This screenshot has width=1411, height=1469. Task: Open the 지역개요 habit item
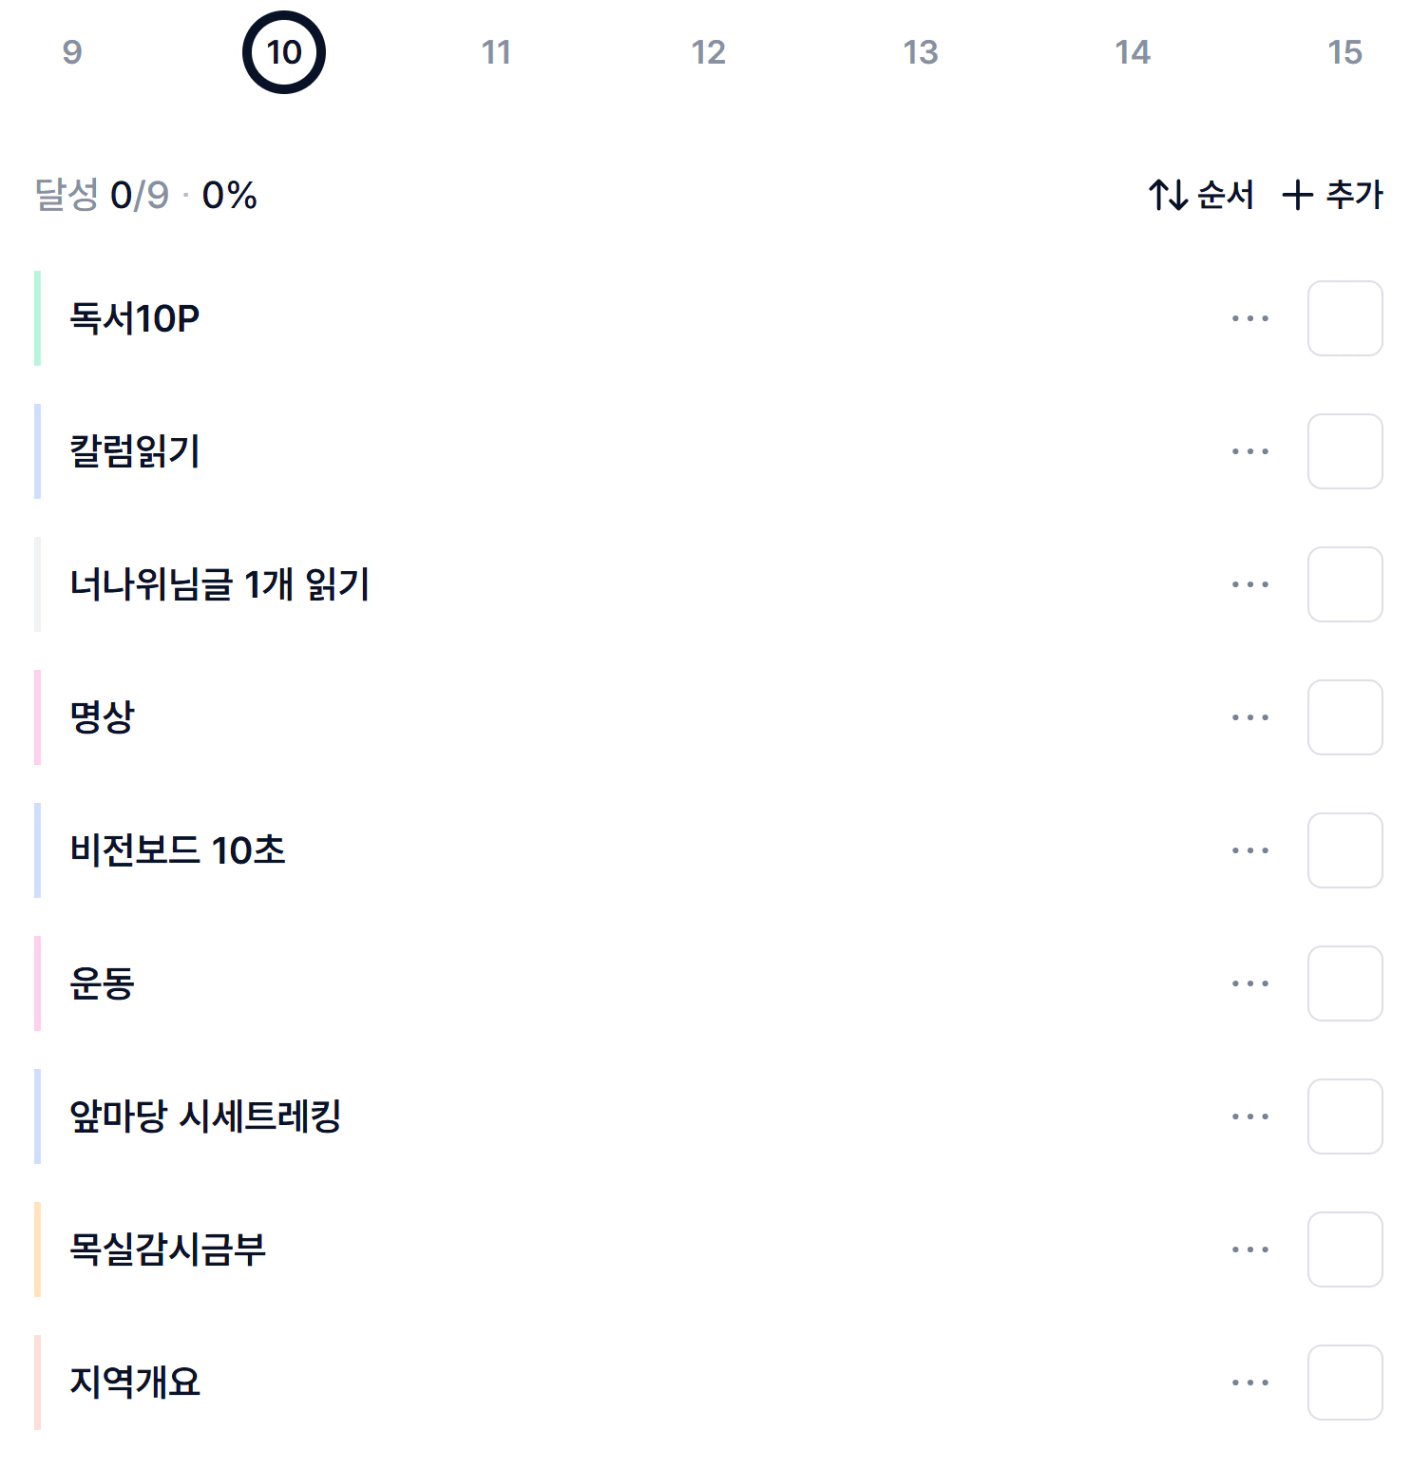pos(135,1383)
